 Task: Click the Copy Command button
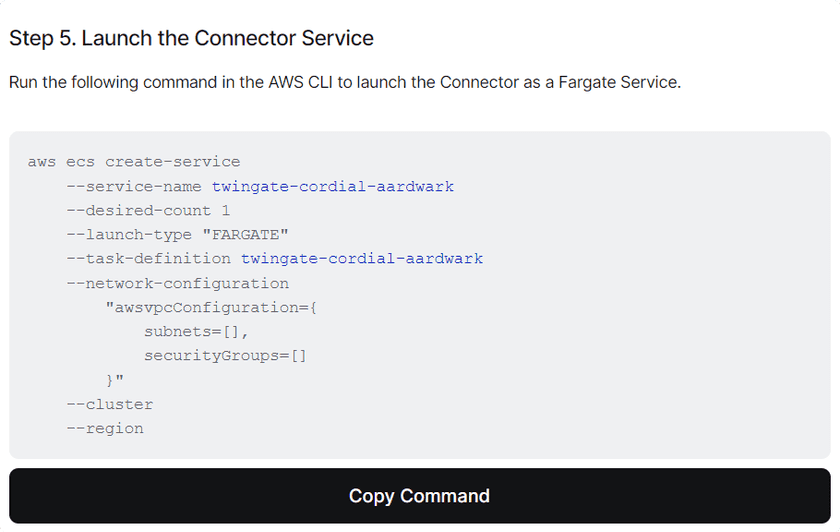419,496
